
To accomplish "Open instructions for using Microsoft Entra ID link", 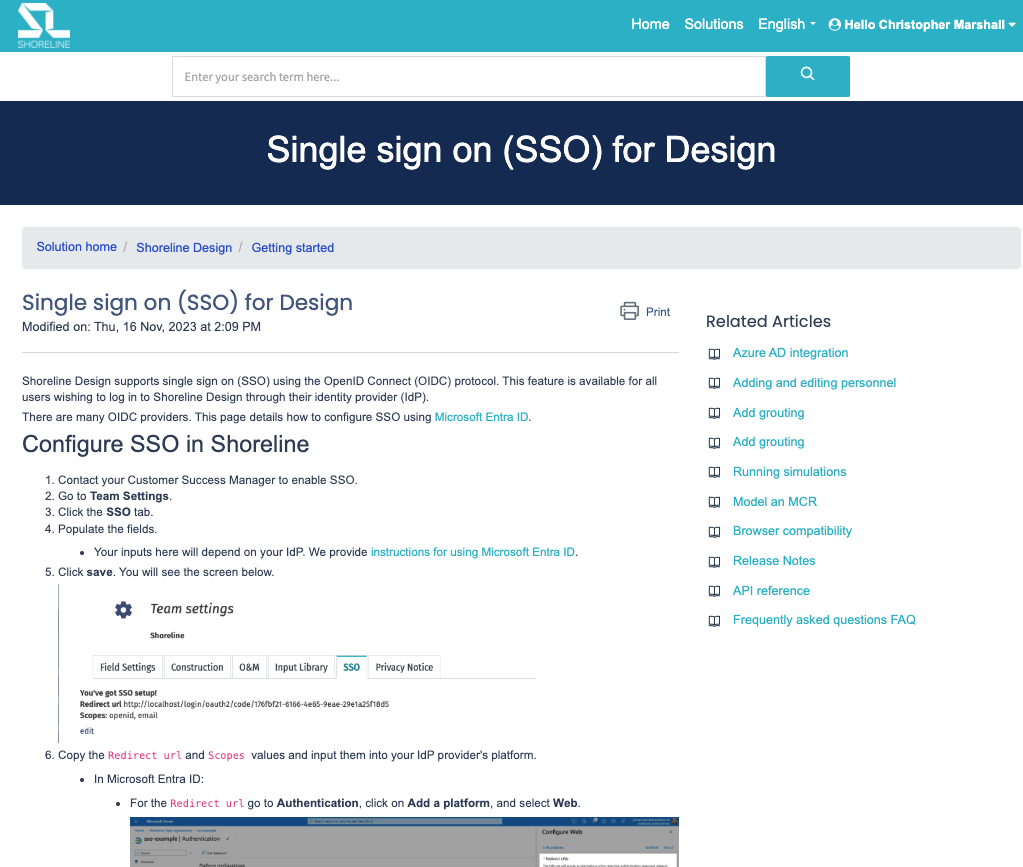I will click(x=472, y=552).
